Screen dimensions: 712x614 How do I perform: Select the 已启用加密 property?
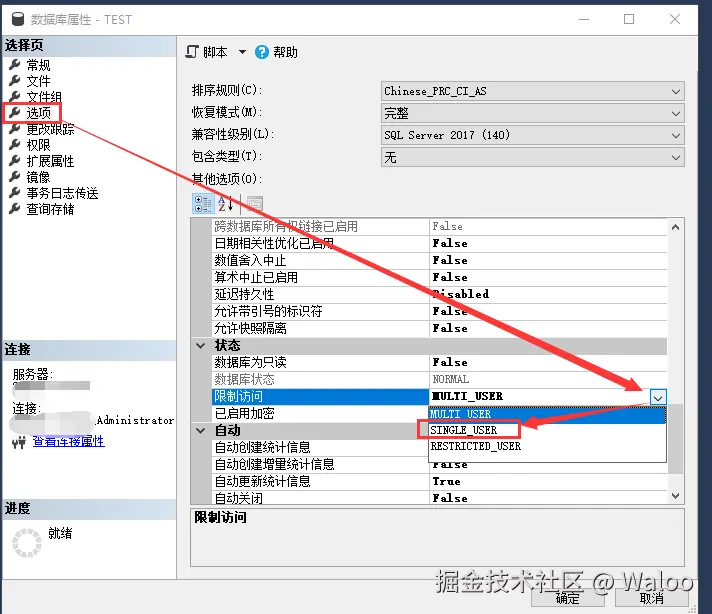tap(321, 413)
